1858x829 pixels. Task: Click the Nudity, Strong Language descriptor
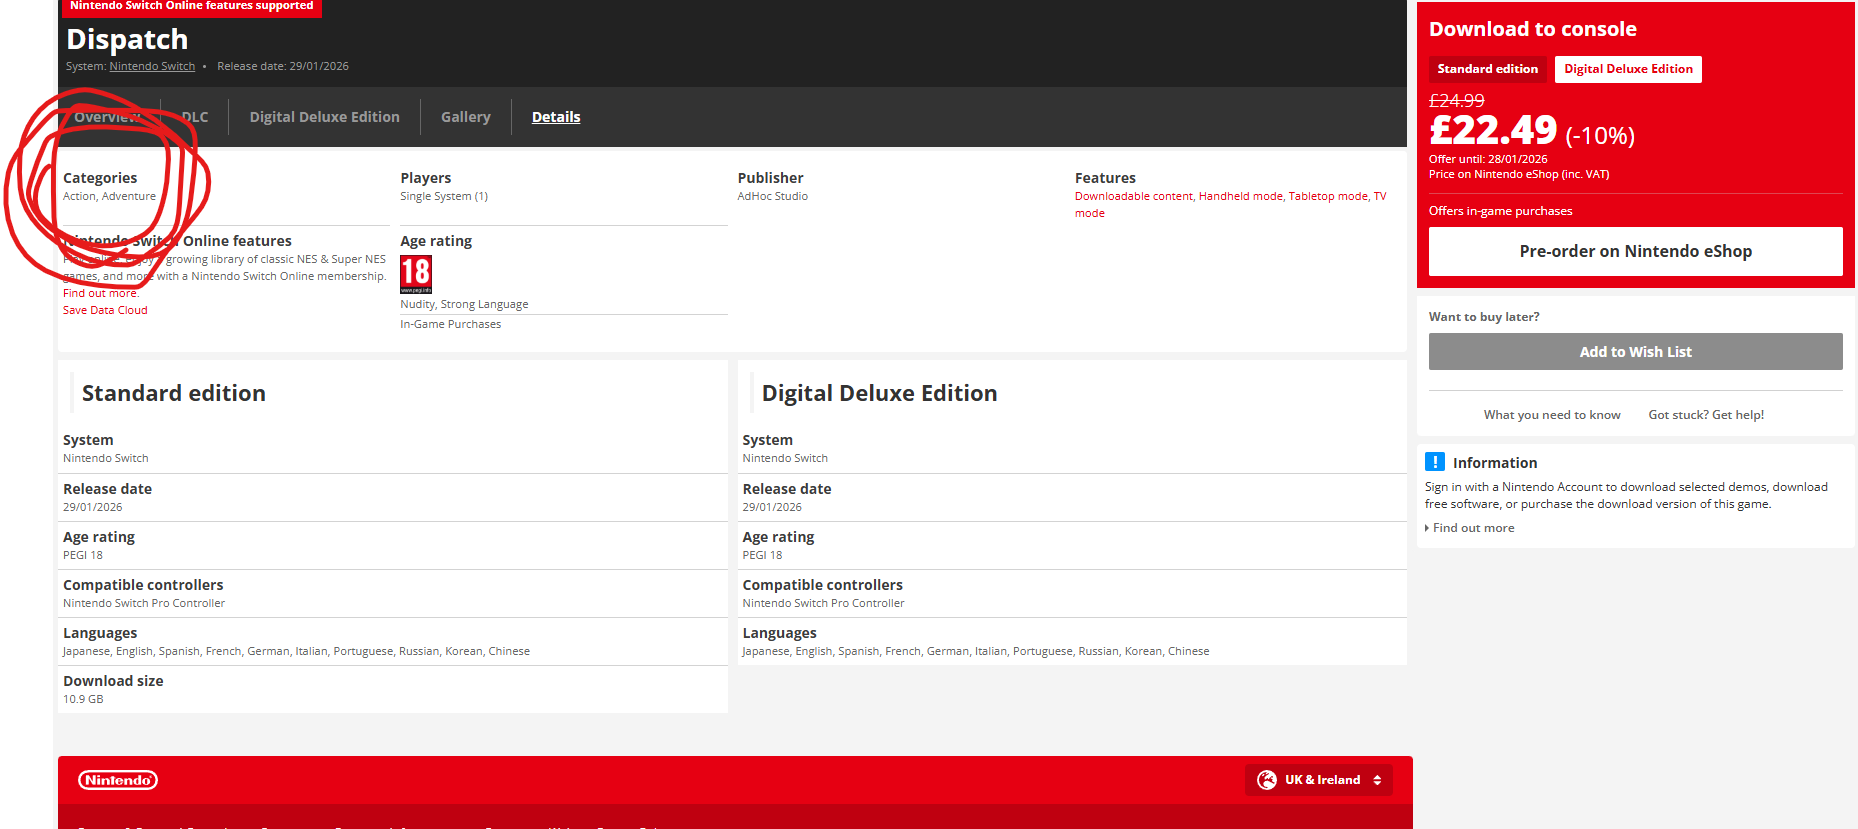[x=464, y=304]
